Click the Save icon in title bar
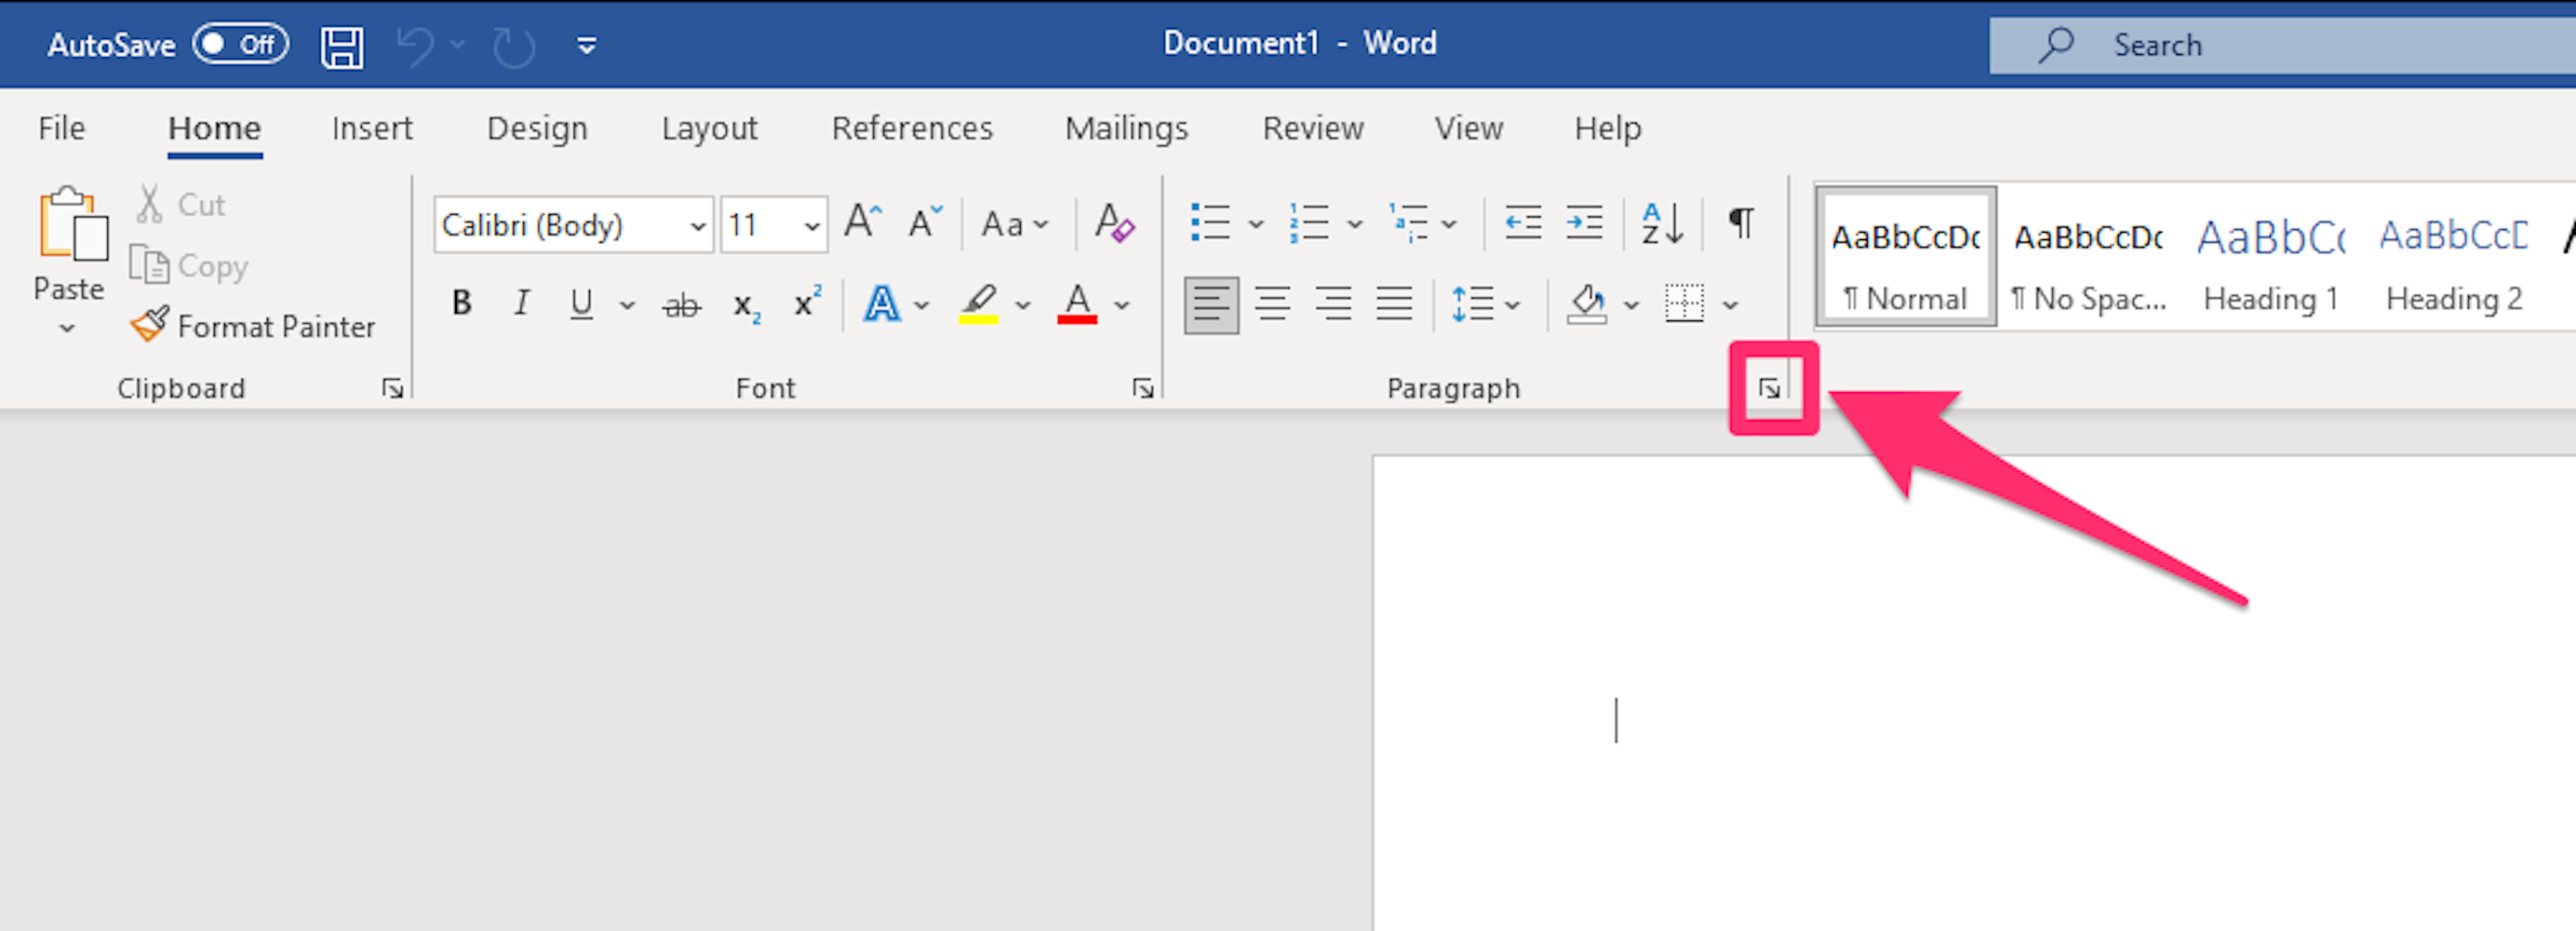 (342, 46)
